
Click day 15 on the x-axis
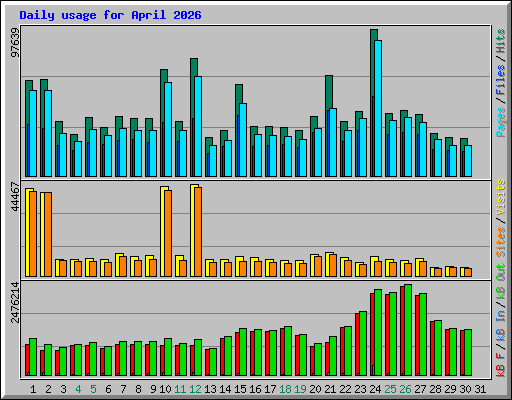tap(240, 389)
